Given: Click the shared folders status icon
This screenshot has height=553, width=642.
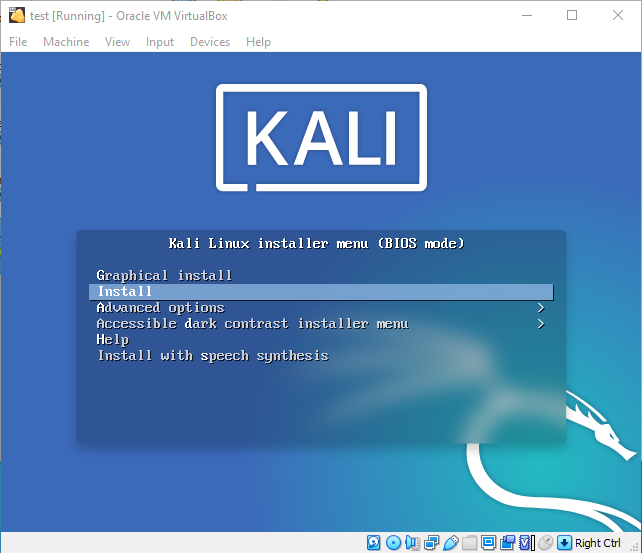Looking at the screenshot, I should point(469,543).
